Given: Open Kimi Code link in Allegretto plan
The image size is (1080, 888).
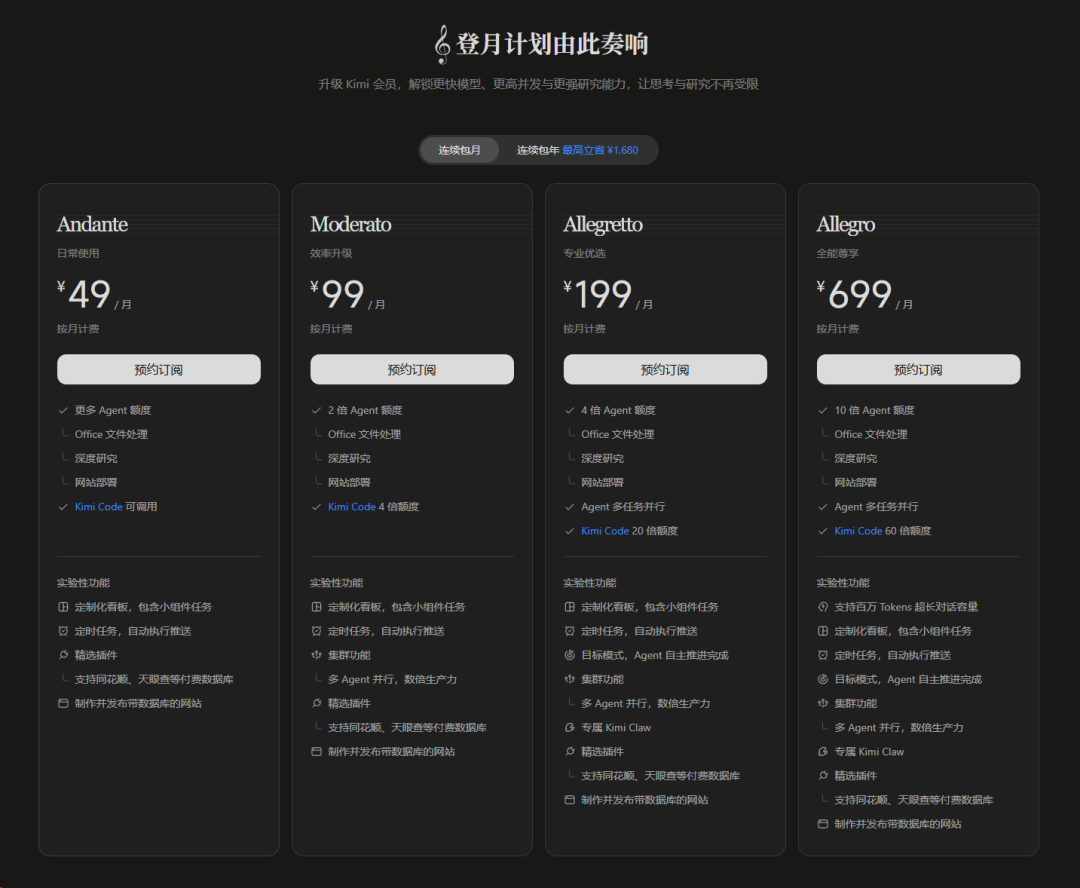Looking at the screenshot, I should [605, 530].
